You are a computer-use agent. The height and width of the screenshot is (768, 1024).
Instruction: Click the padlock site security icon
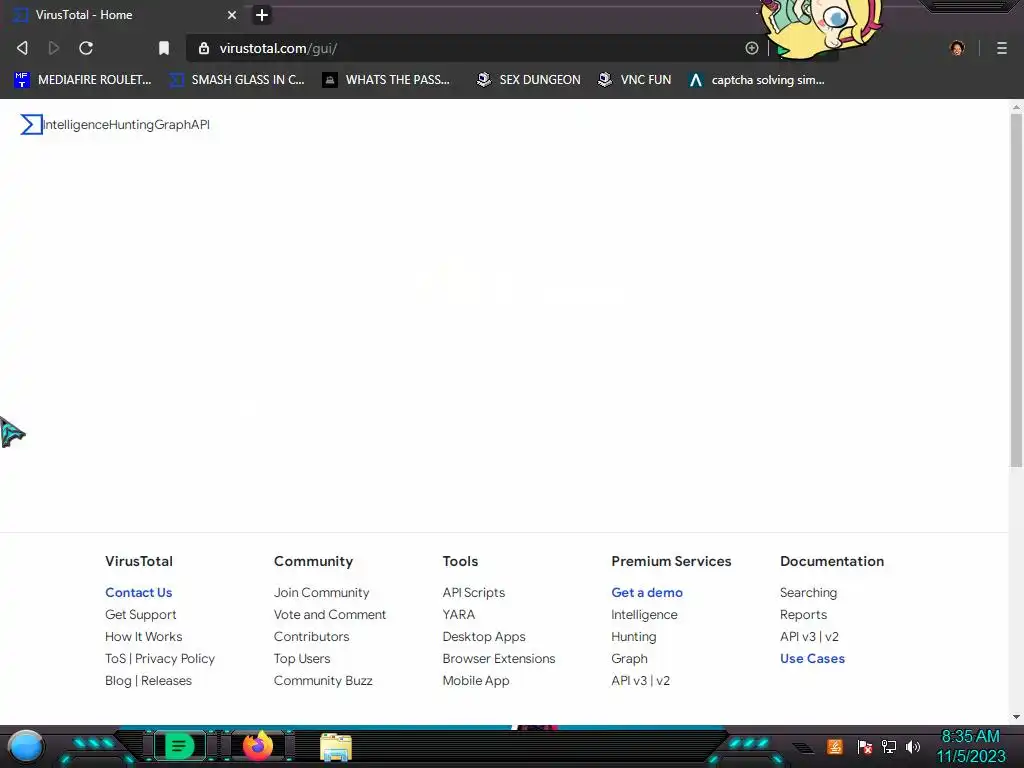point(204,48)
